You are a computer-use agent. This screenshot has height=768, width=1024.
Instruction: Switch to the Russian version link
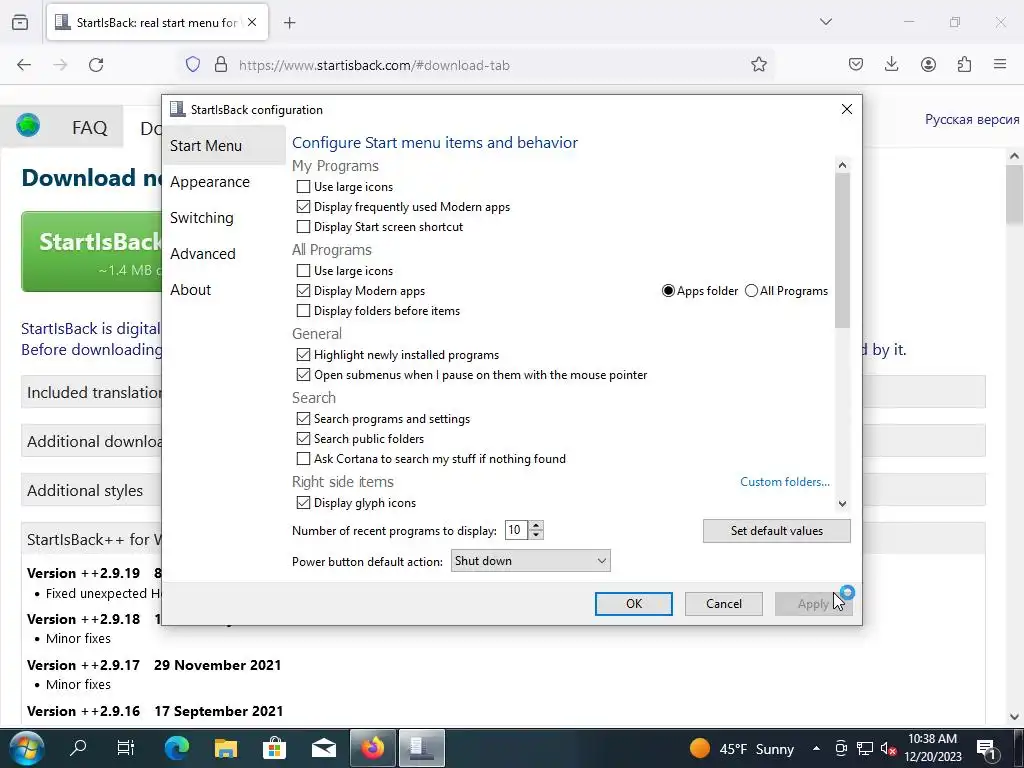click(x=972, y=120)
